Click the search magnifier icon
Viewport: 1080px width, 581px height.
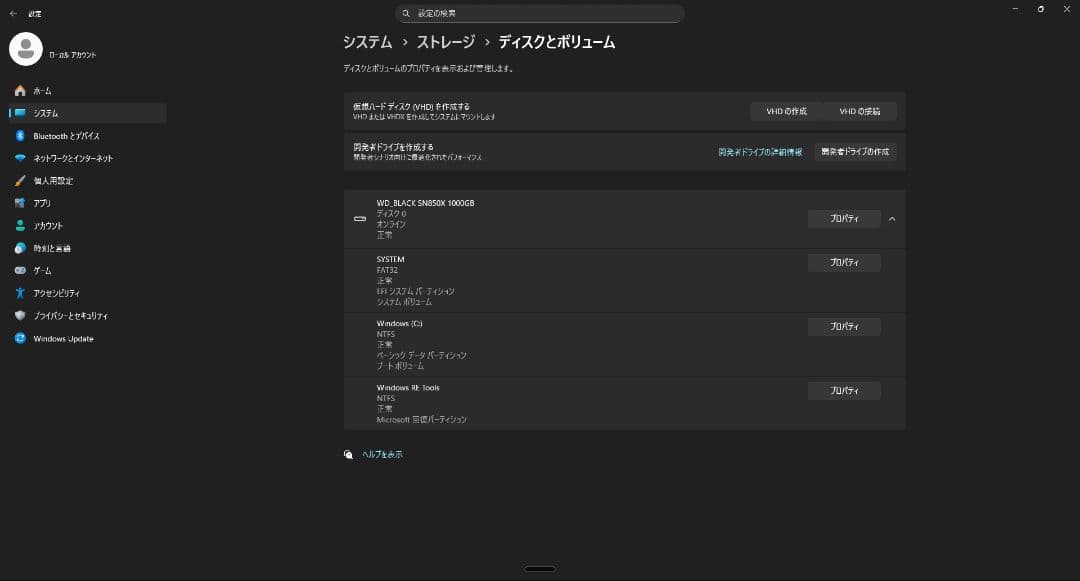406,13
